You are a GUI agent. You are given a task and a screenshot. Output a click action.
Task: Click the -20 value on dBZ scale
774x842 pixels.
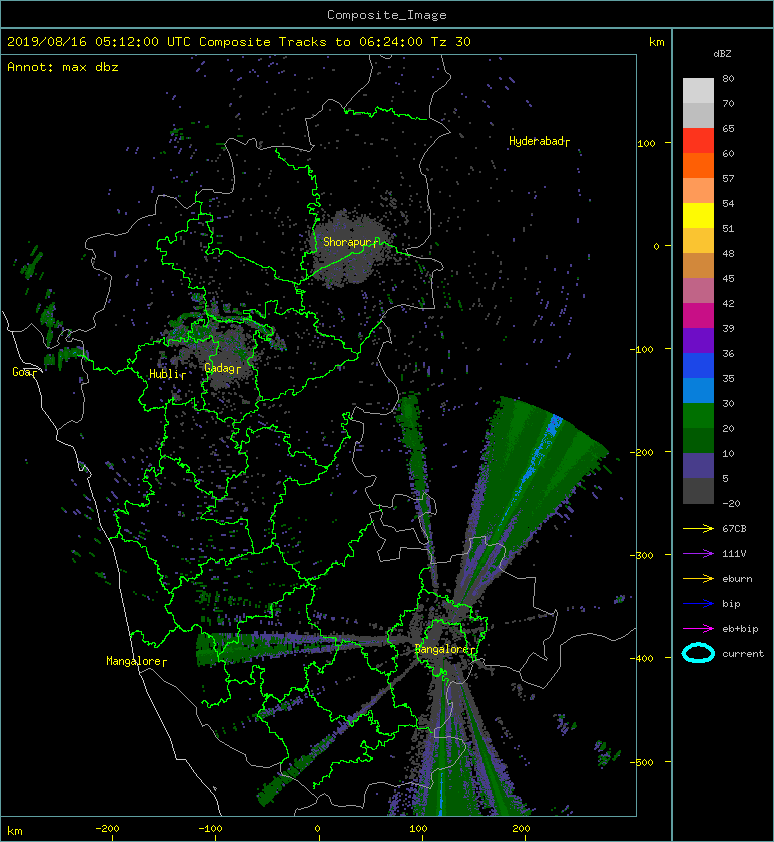click(731, 504)
